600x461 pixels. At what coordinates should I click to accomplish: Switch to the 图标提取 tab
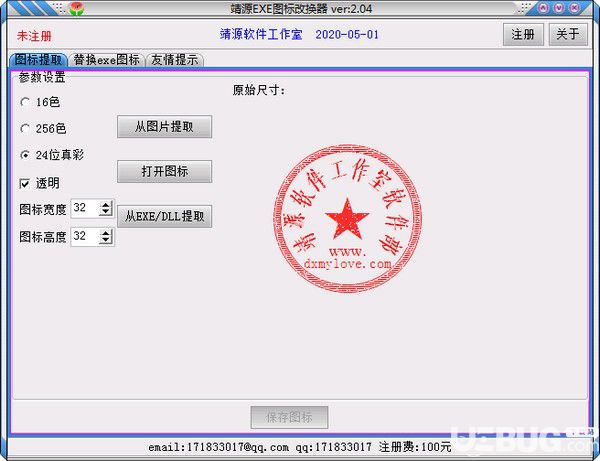[38, 60]
